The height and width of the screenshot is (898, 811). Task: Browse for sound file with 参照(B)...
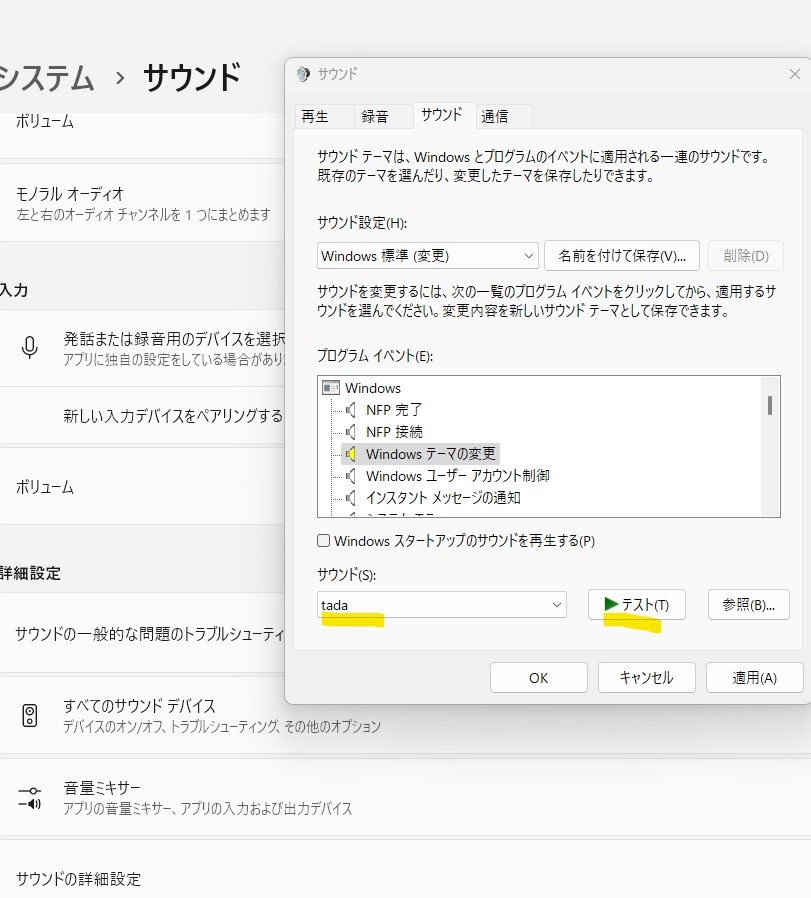click(748, 605)
